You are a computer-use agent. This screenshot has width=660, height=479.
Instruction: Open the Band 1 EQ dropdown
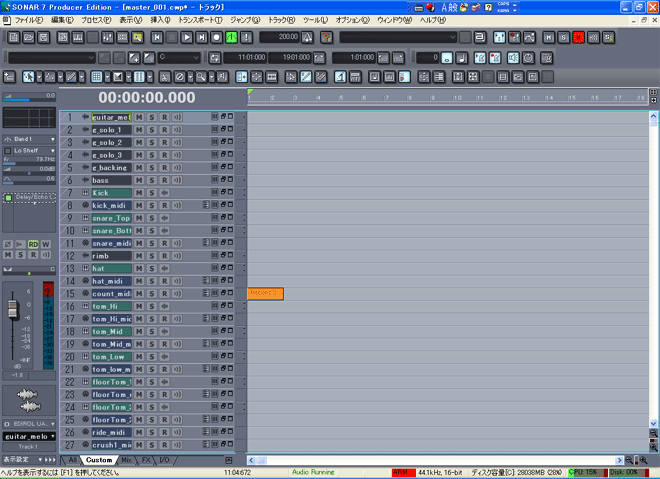click(x=51, y=138)
